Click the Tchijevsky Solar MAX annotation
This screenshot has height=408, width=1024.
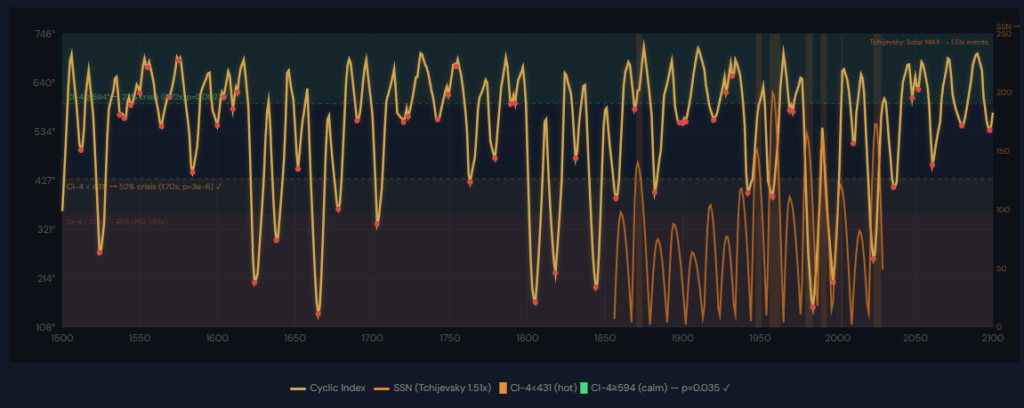point(929,42)
